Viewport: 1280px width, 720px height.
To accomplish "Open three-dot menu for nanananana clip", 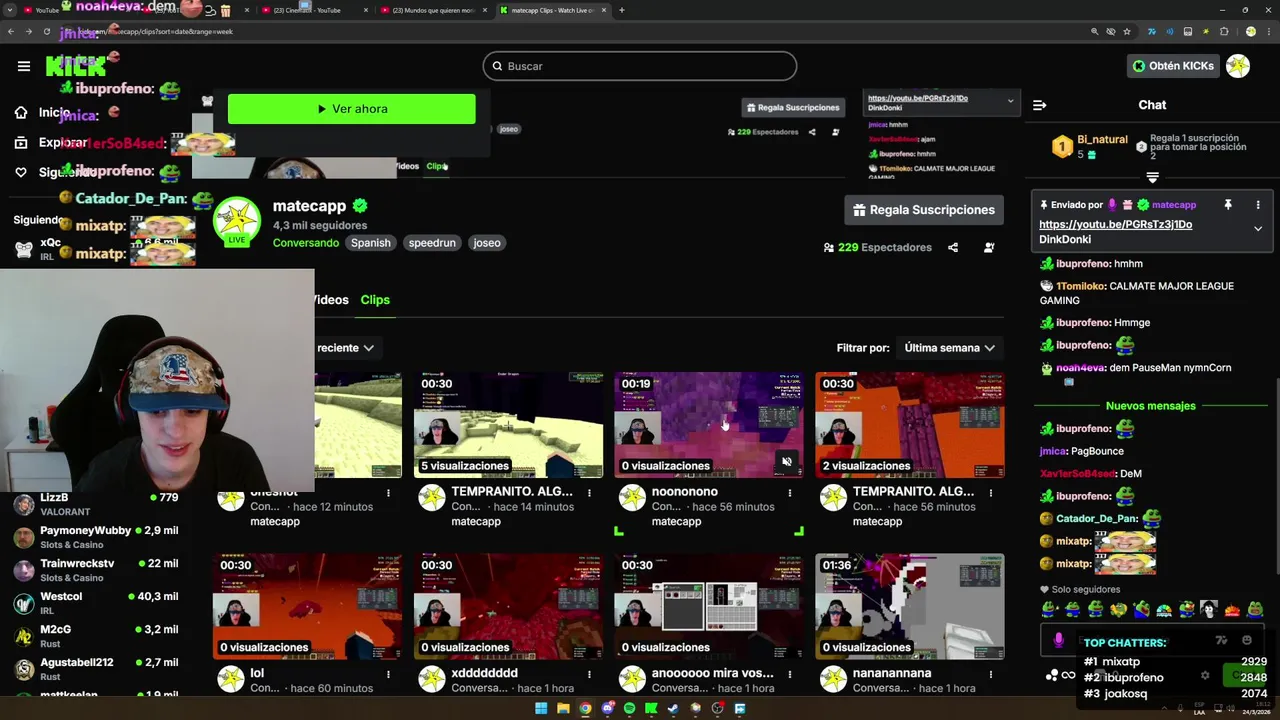I will pos(990,675).
